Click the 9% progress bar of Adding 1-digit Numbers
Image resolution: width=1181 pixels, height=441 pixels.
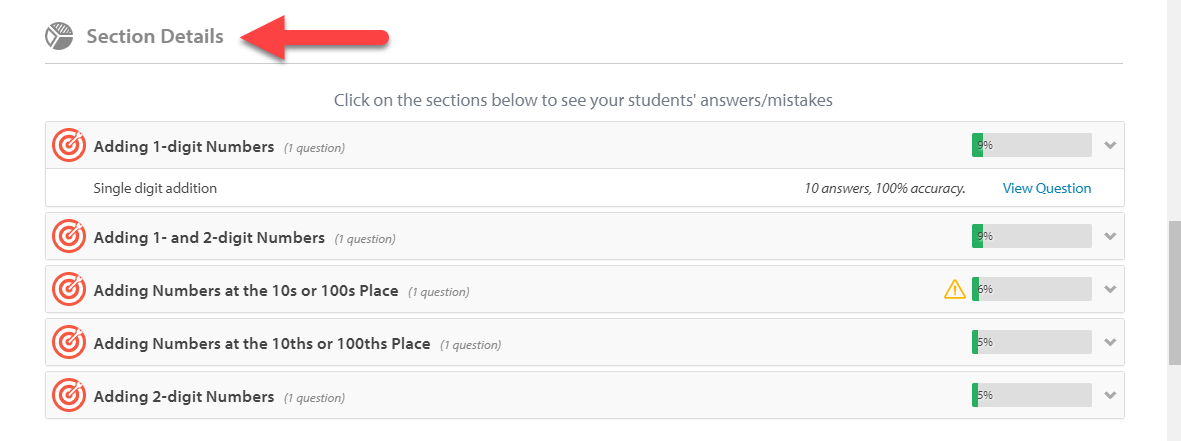[1031, 146]
